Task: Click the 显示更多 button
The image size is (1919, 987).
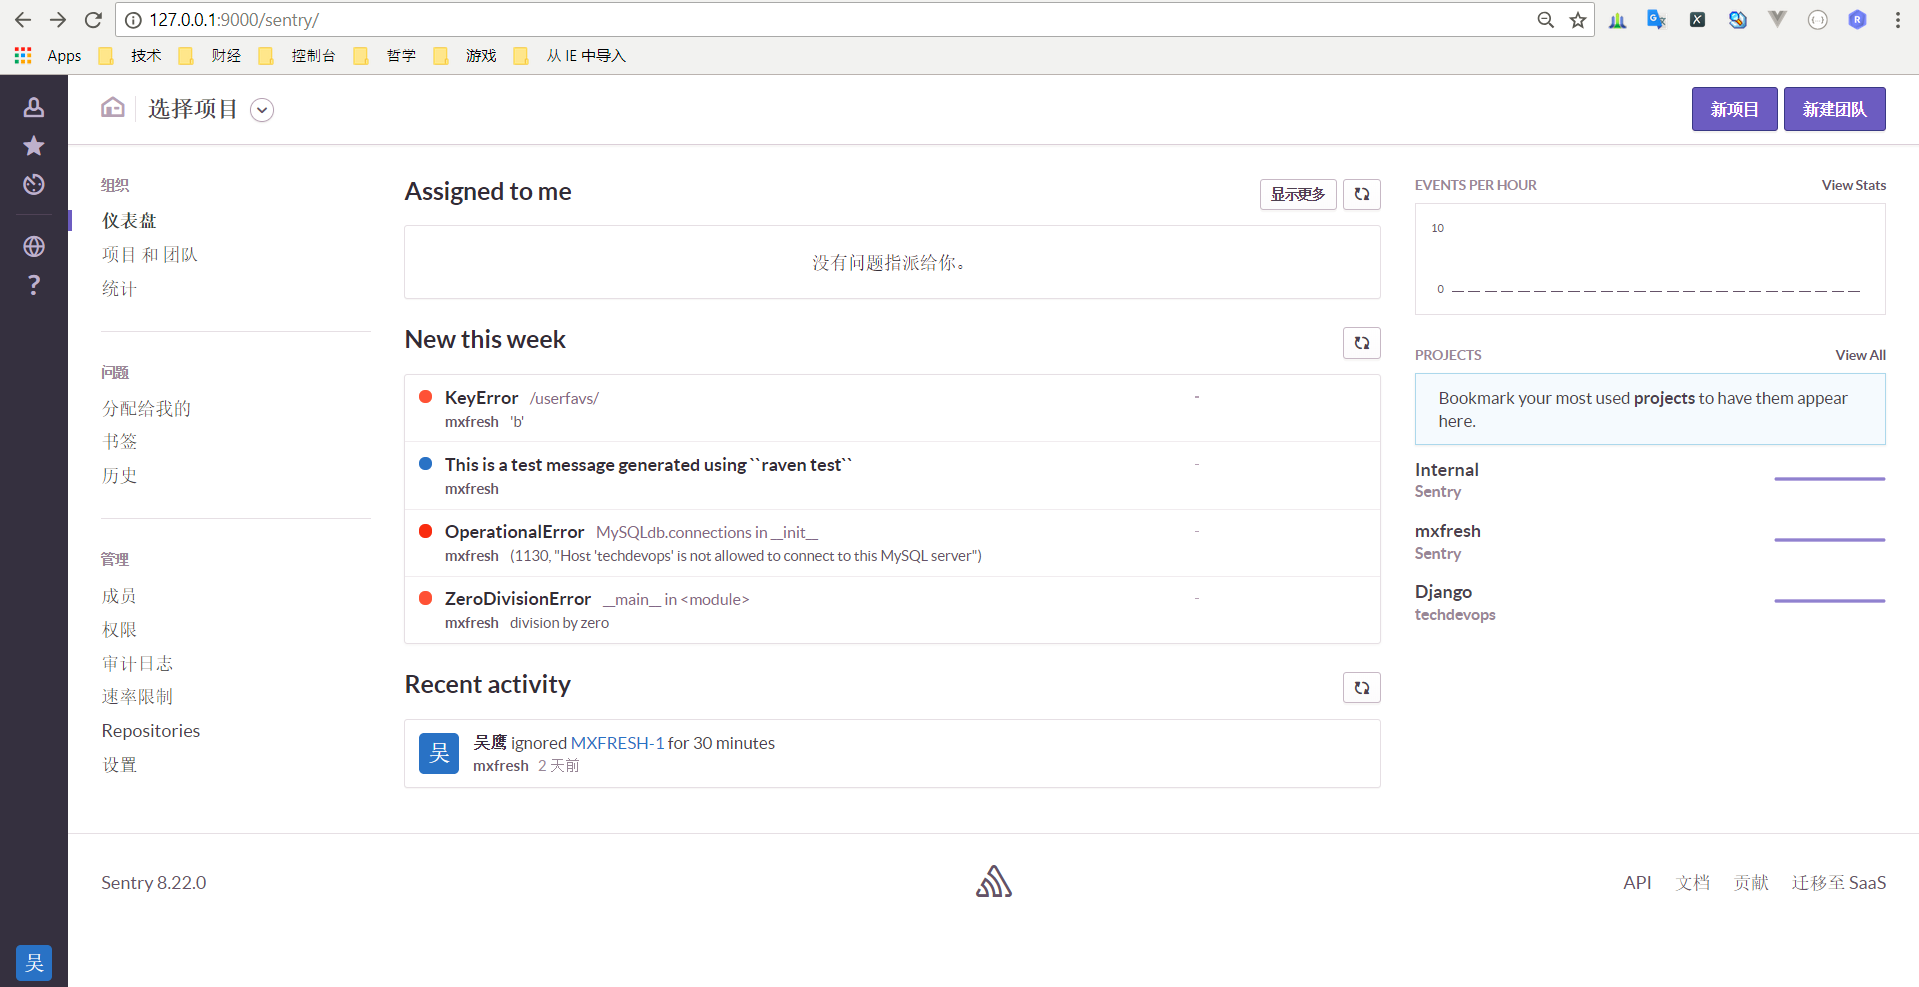Action: coord(1298,194)
